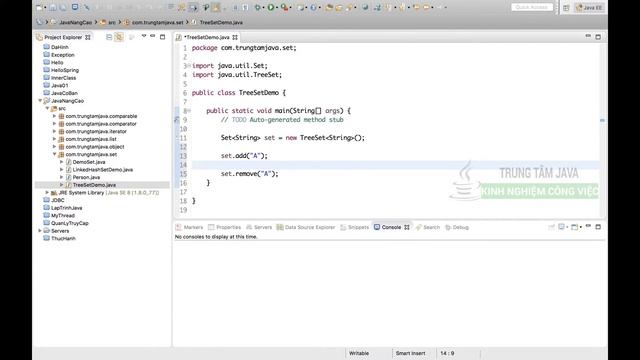
Task: Switch to the Markers tab
Action: [189, 227]
